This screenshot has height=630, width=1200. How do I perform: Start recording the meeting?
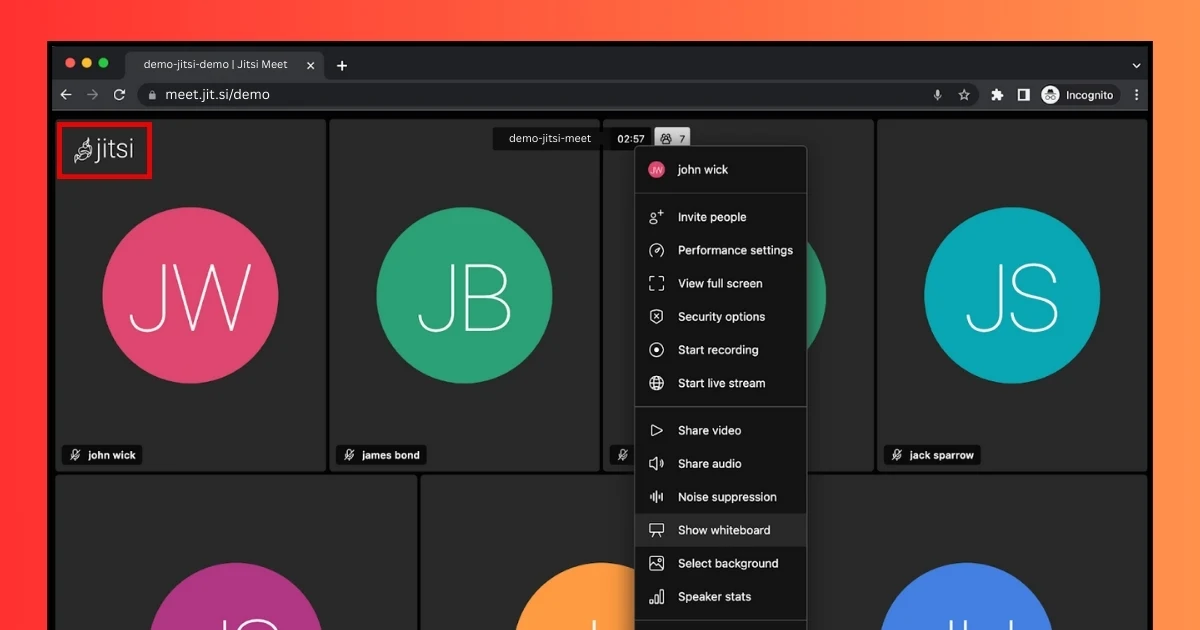(718, 350)
